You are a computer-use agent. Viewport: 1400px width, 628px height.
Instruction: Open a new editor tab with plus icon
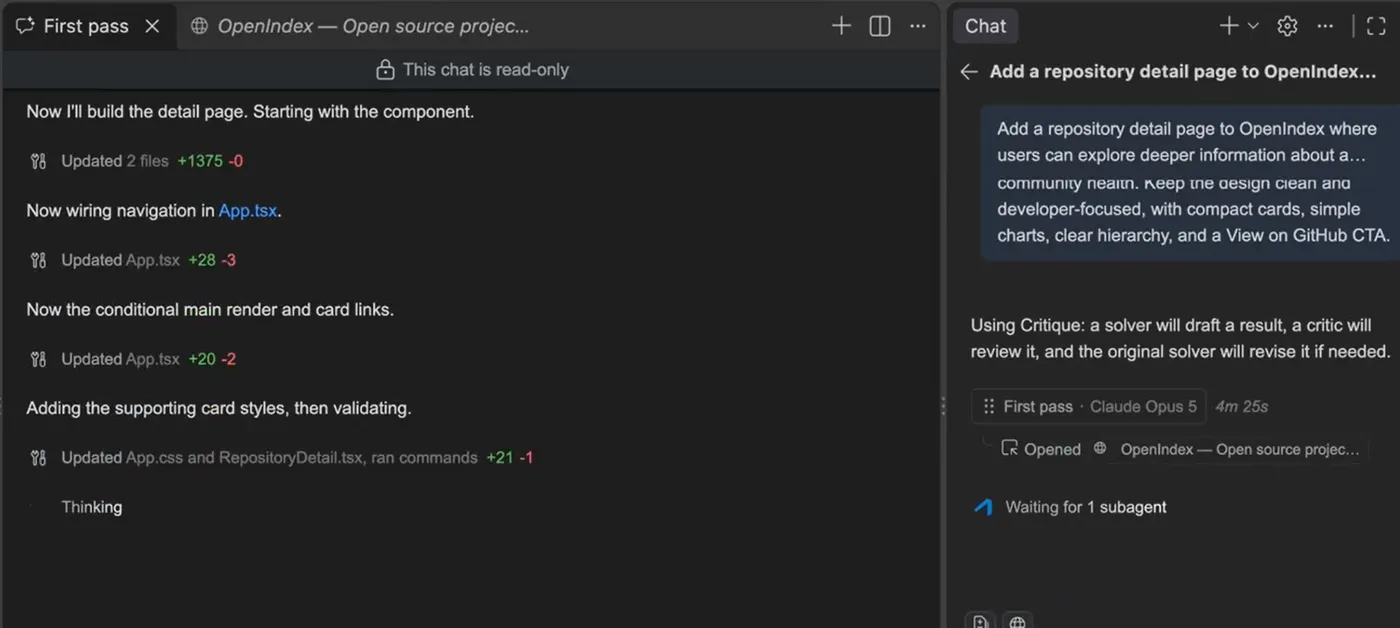pyautogui.click(x=841, y=26)
